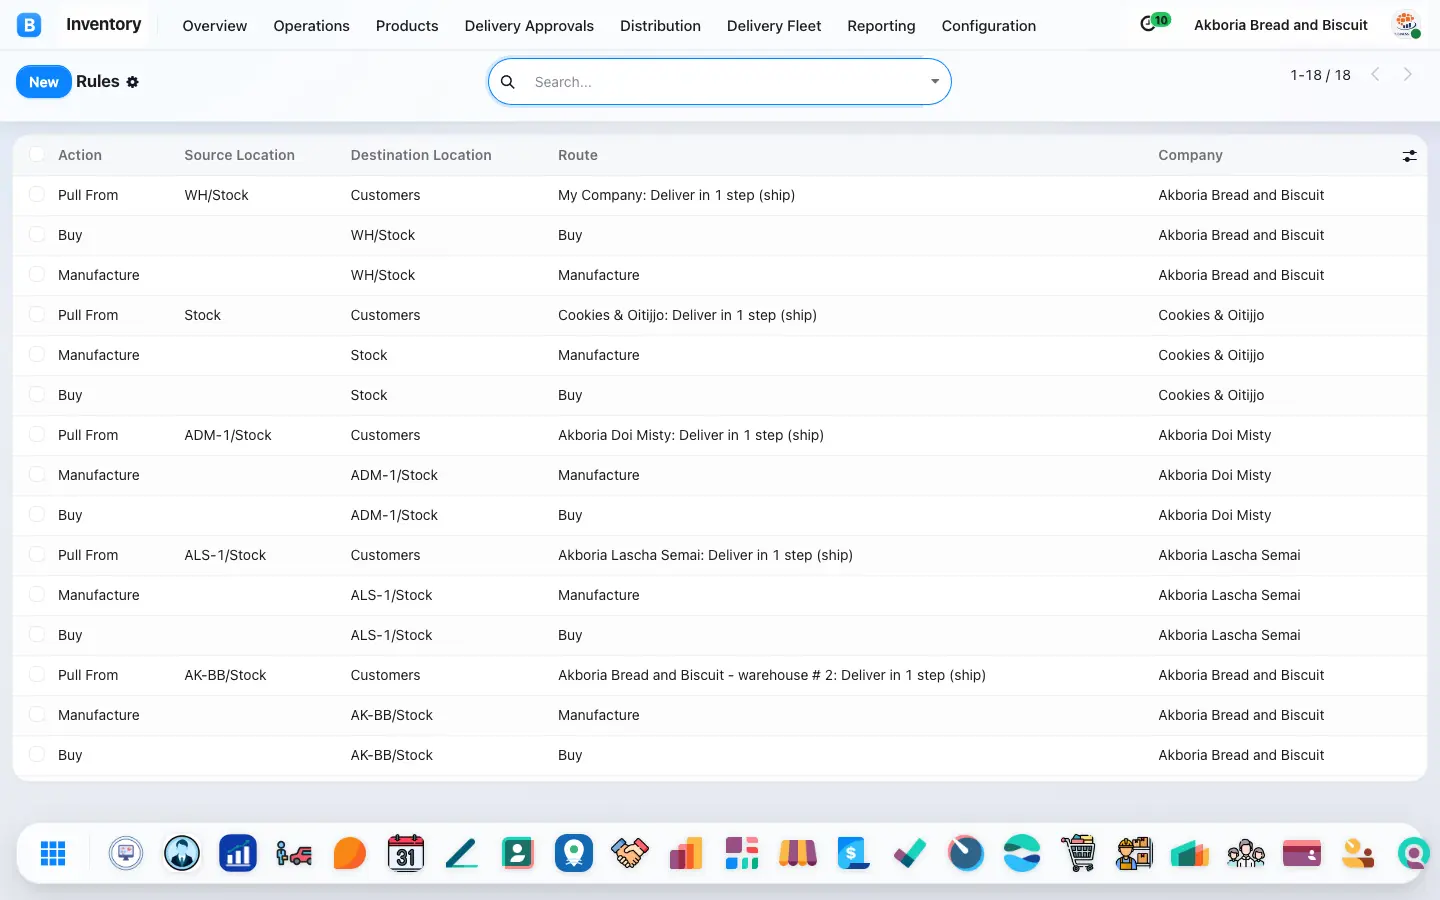Click the people group dock icon
This screenshot has height=900, width=1440.
(x=1246, y=853)
